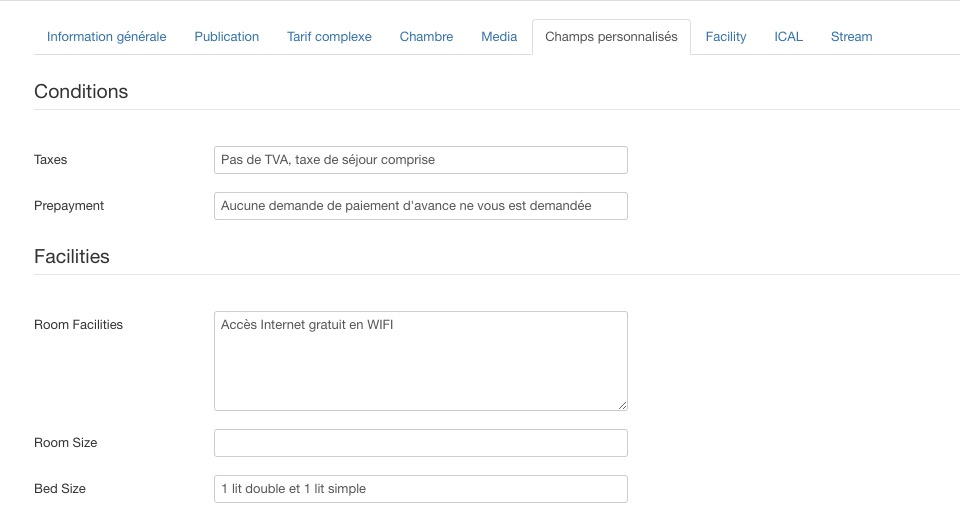This screenshot has height=532, width=960.
Task: Switch to the Facility tab
Action: (726, 37)
